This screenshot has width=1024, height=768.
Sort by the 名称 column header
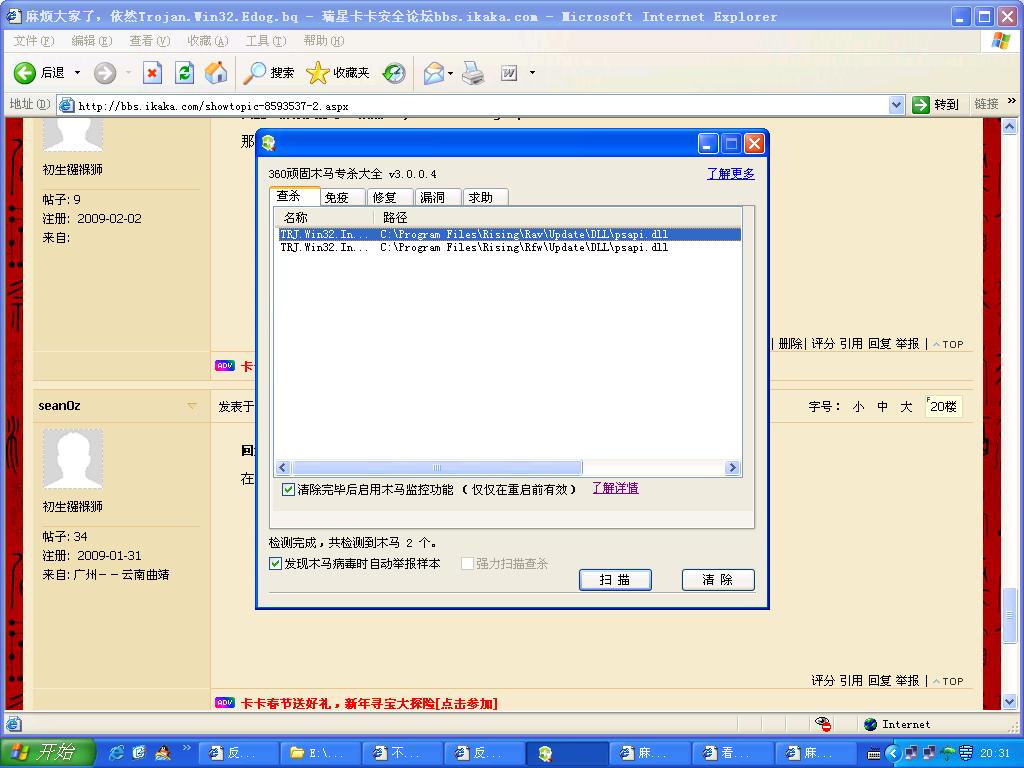click(324, 217)
